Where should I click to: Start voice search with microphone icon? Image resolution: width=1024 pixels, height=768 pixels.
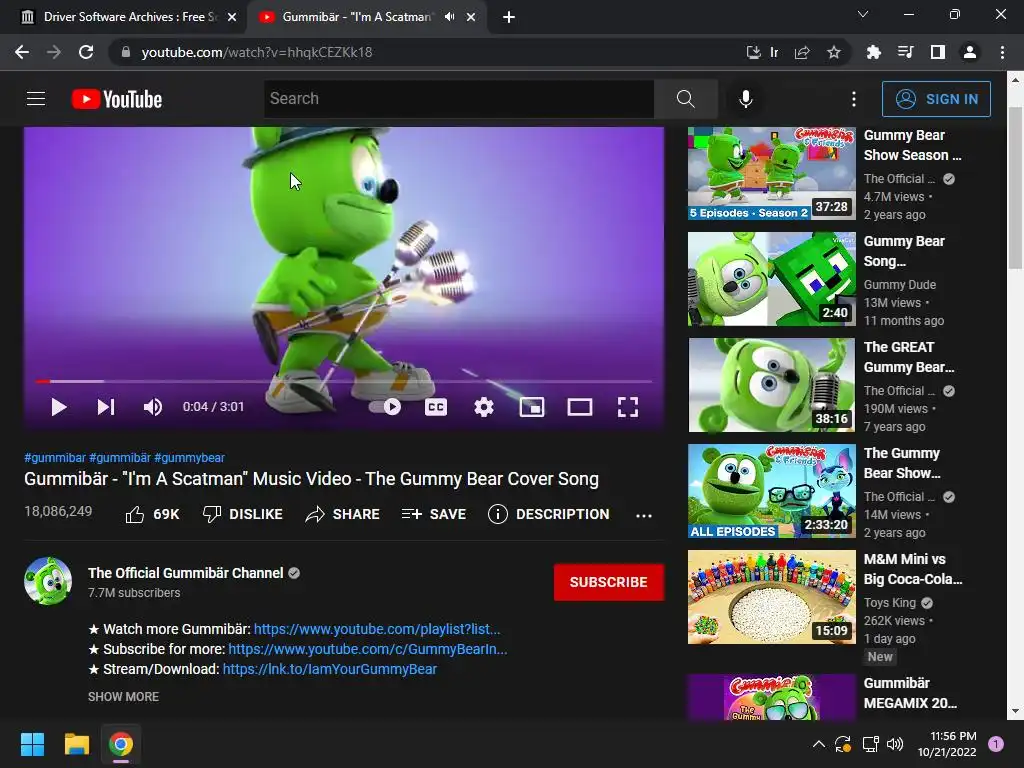pos(746,99)
